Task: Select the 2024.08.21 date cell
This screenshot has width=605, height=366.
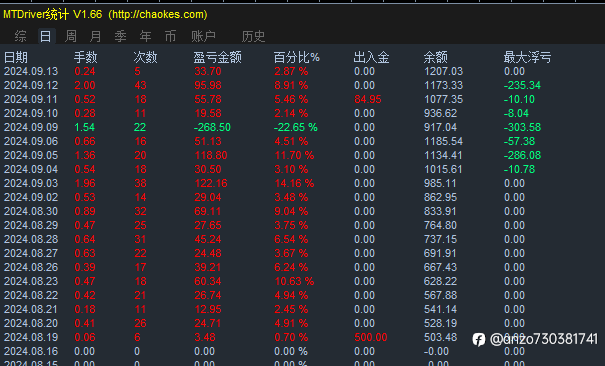Action: pyautogui.click(x=31, y=309)
